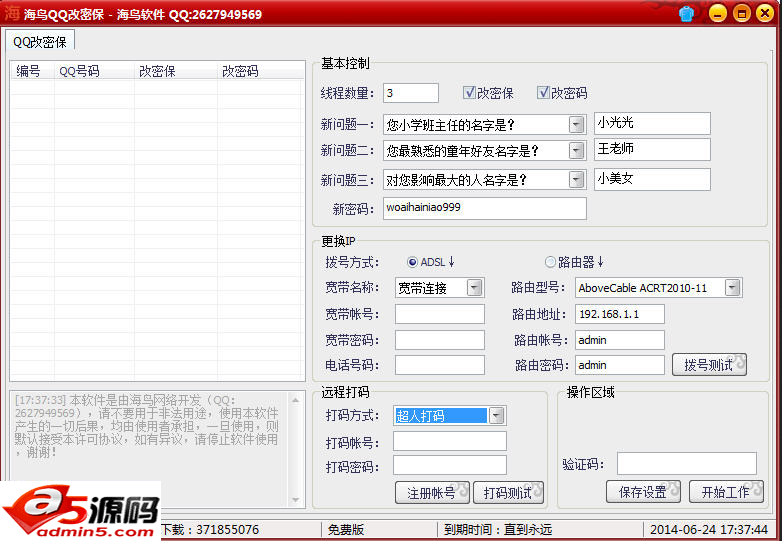
Task: Click the 路由帐号 field
Action: [620, 340]
